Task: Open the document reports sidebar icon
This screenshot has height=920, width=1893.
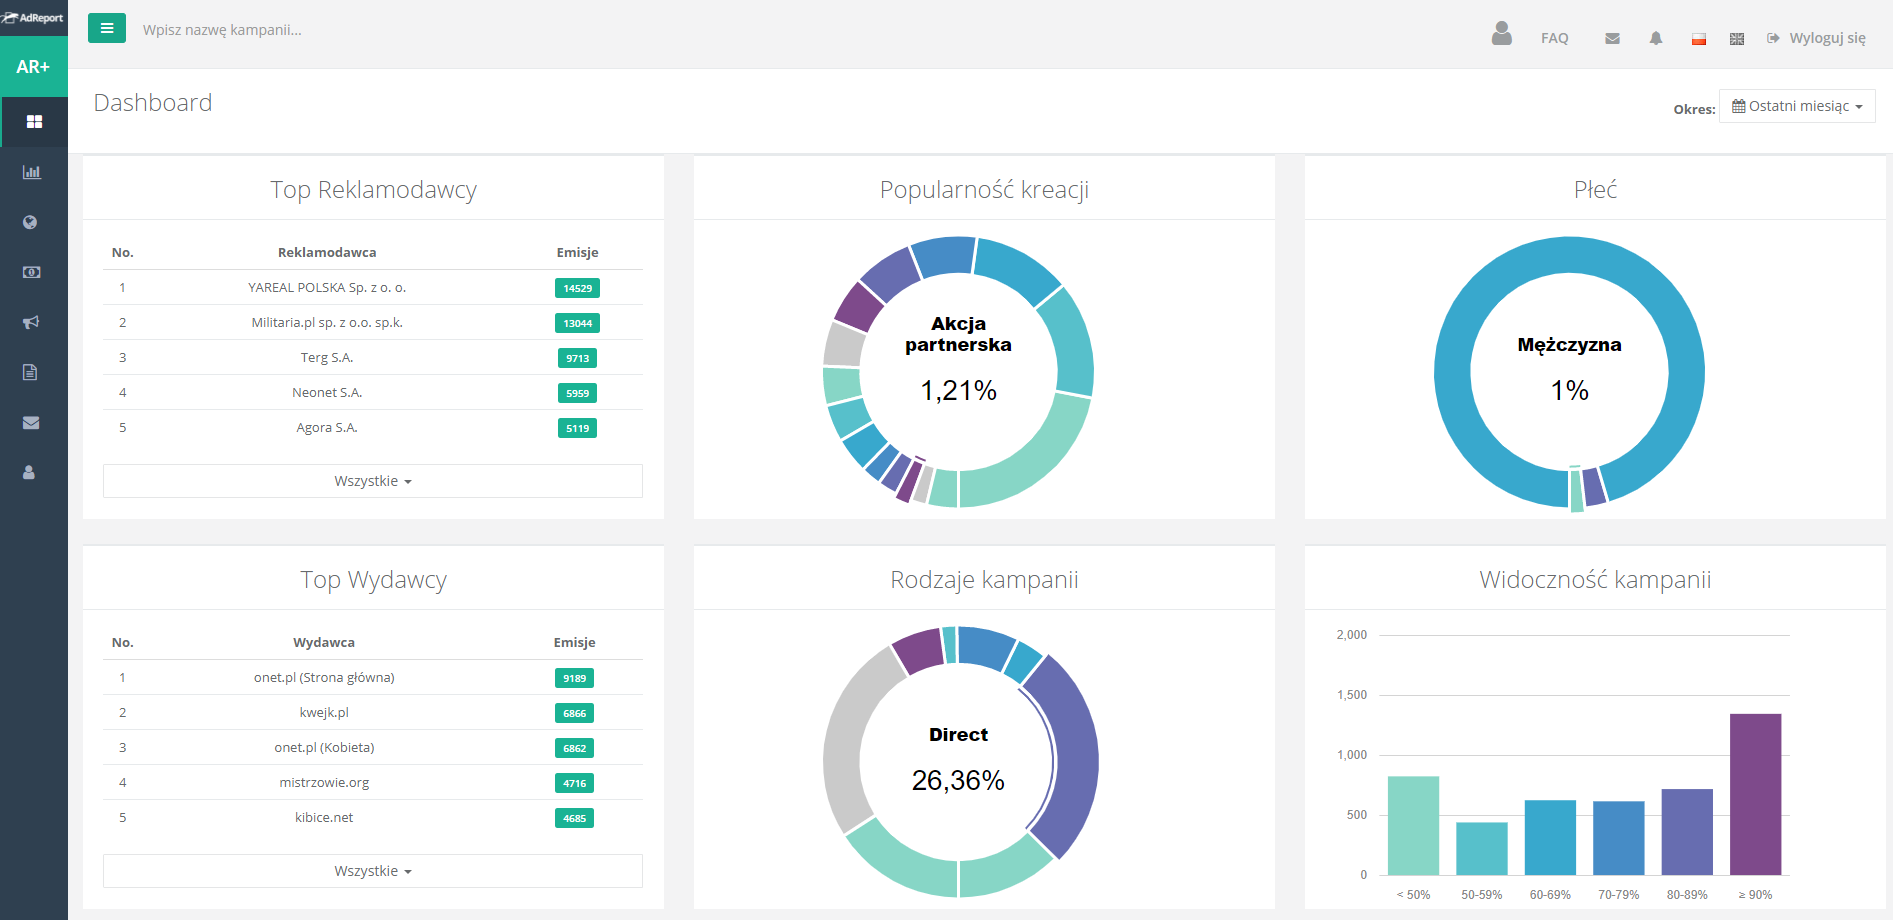Action: [x=30, y=372]
